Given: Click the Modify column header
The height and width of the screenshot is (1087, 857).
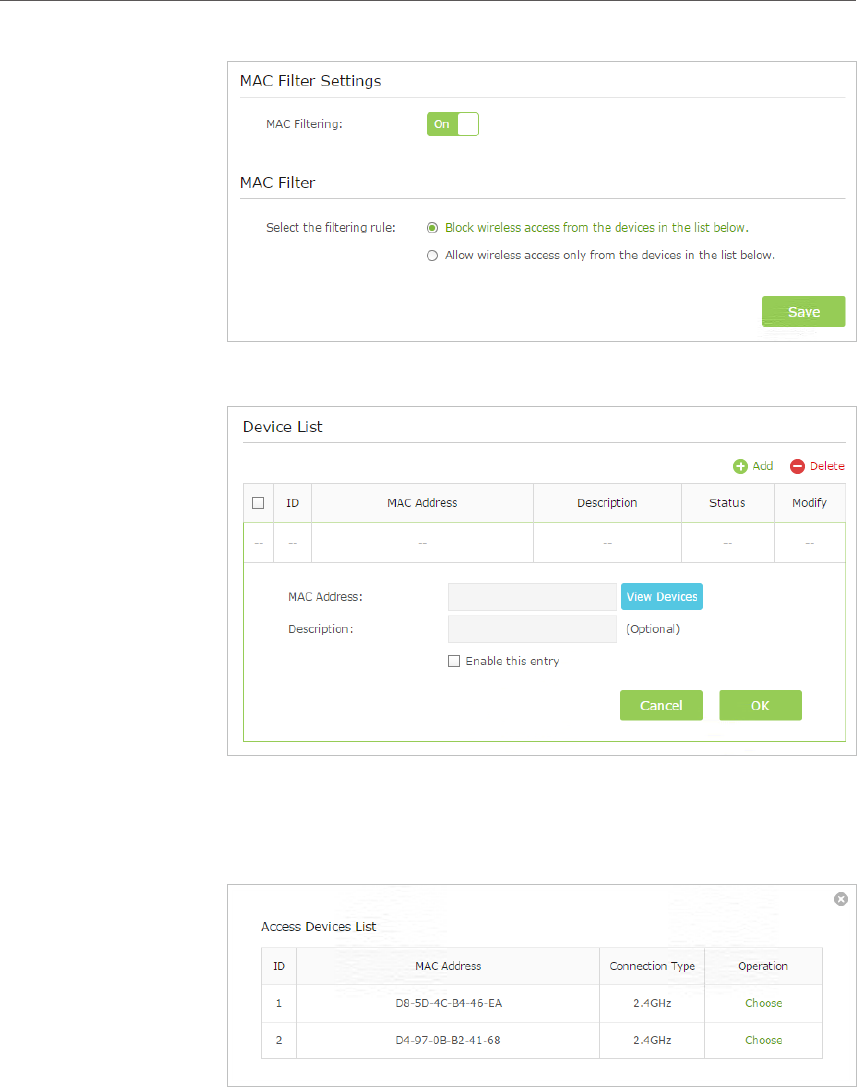Looking at the screenshot, I should coord(810,503).
